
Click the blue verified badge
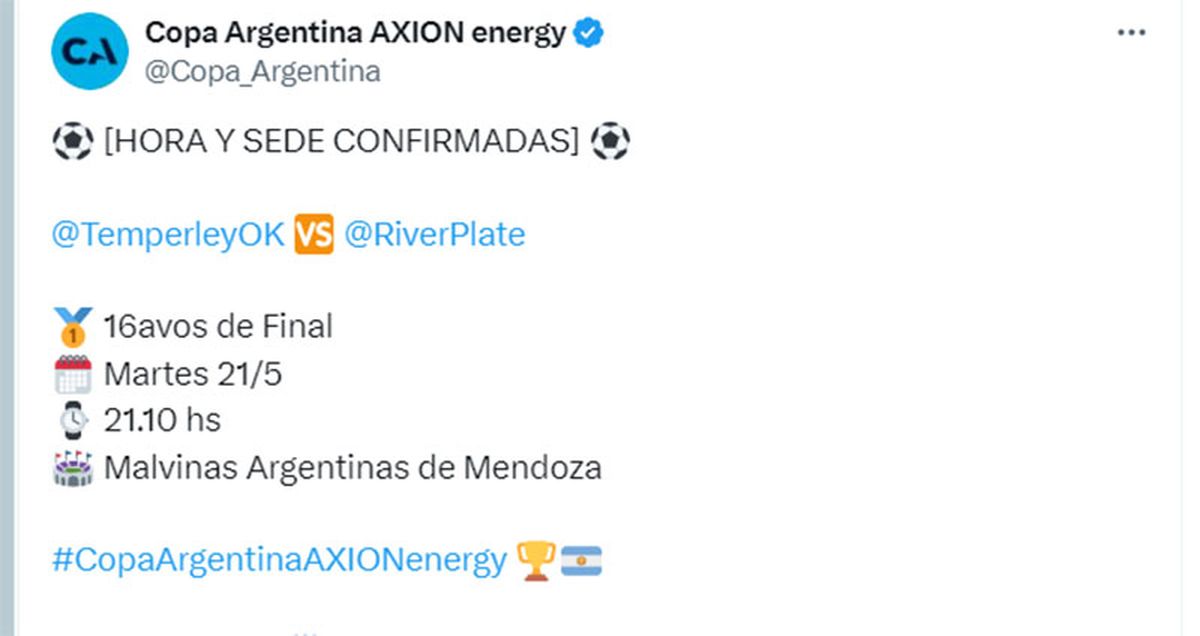[589, 34]
